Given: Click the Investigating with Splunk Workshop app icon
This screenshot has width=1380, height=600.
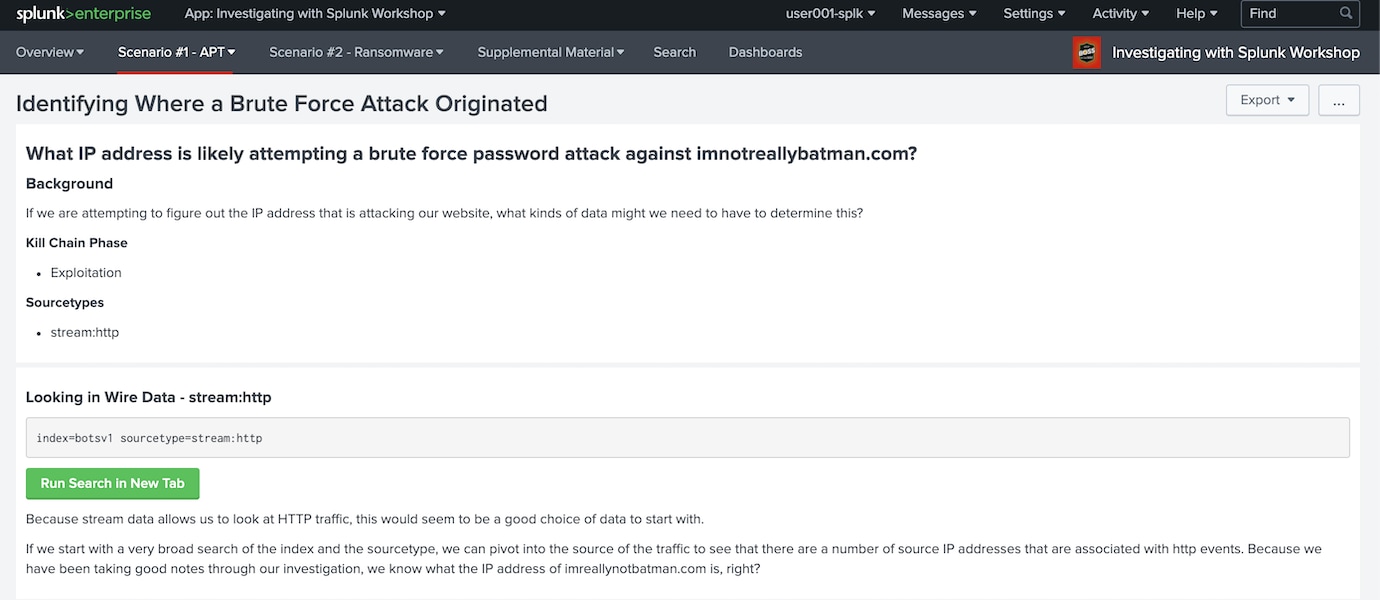Looking at the screenshot, I should [x=1086, y=53].
